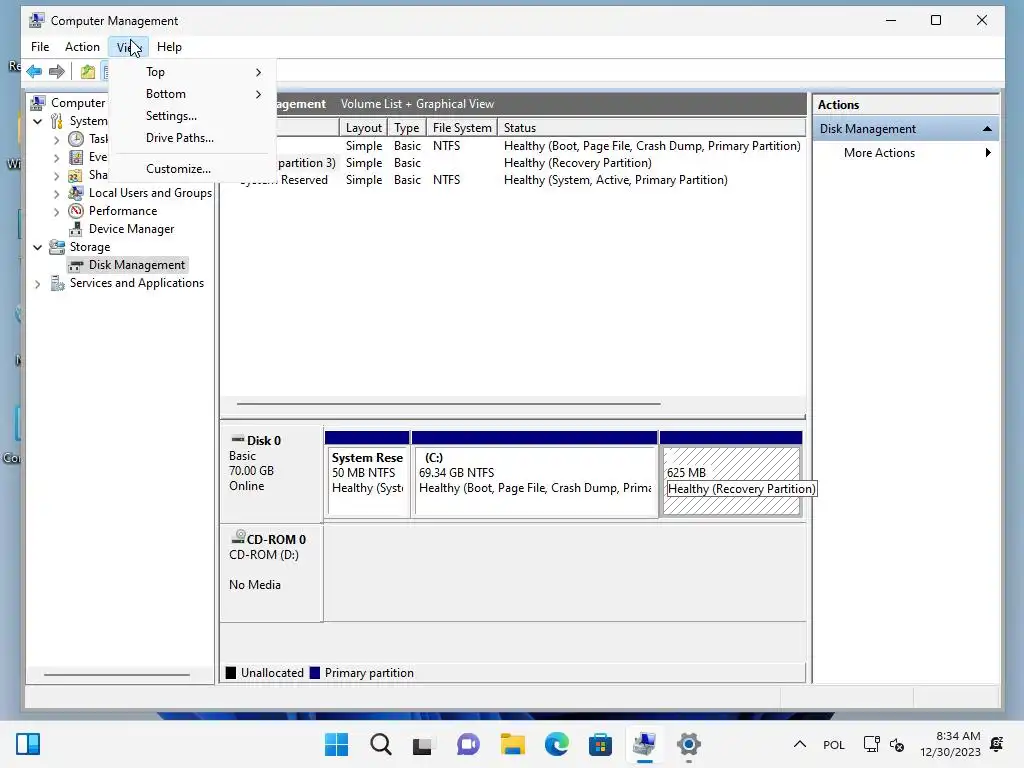1024x768 pixels.
Task: Click the Unallocated black legend swatch
Action: [x=231, y=673]
